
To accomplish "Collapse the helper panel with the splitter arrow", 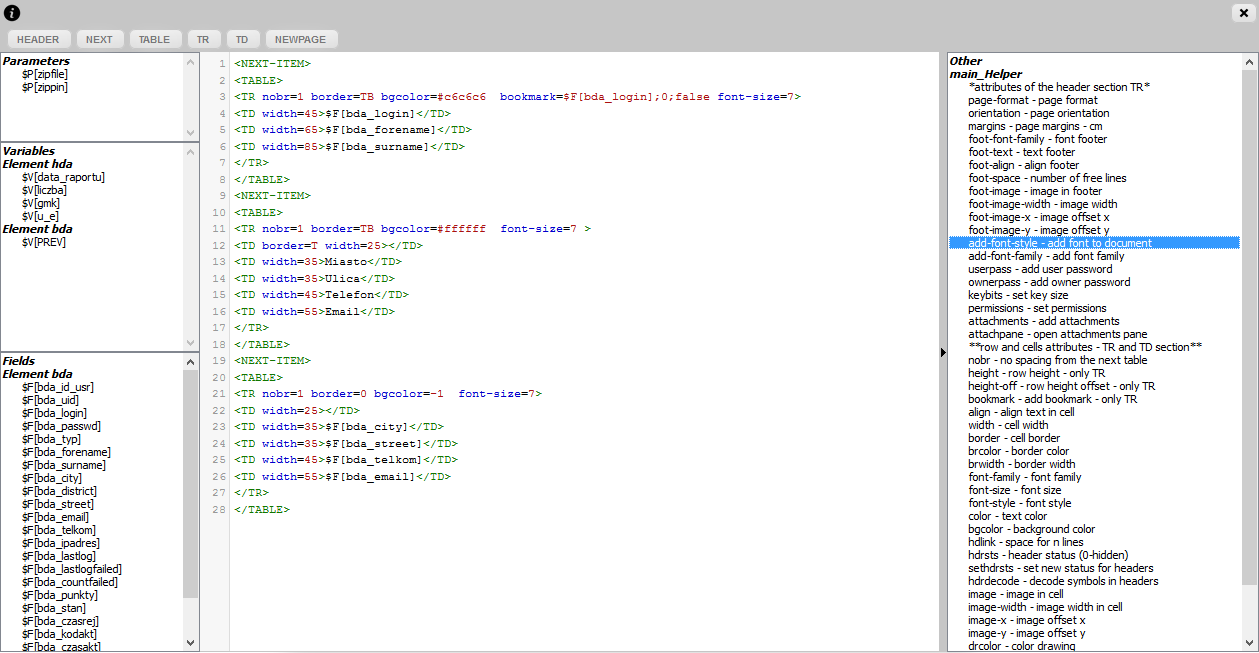I will [x=942, y=352].
